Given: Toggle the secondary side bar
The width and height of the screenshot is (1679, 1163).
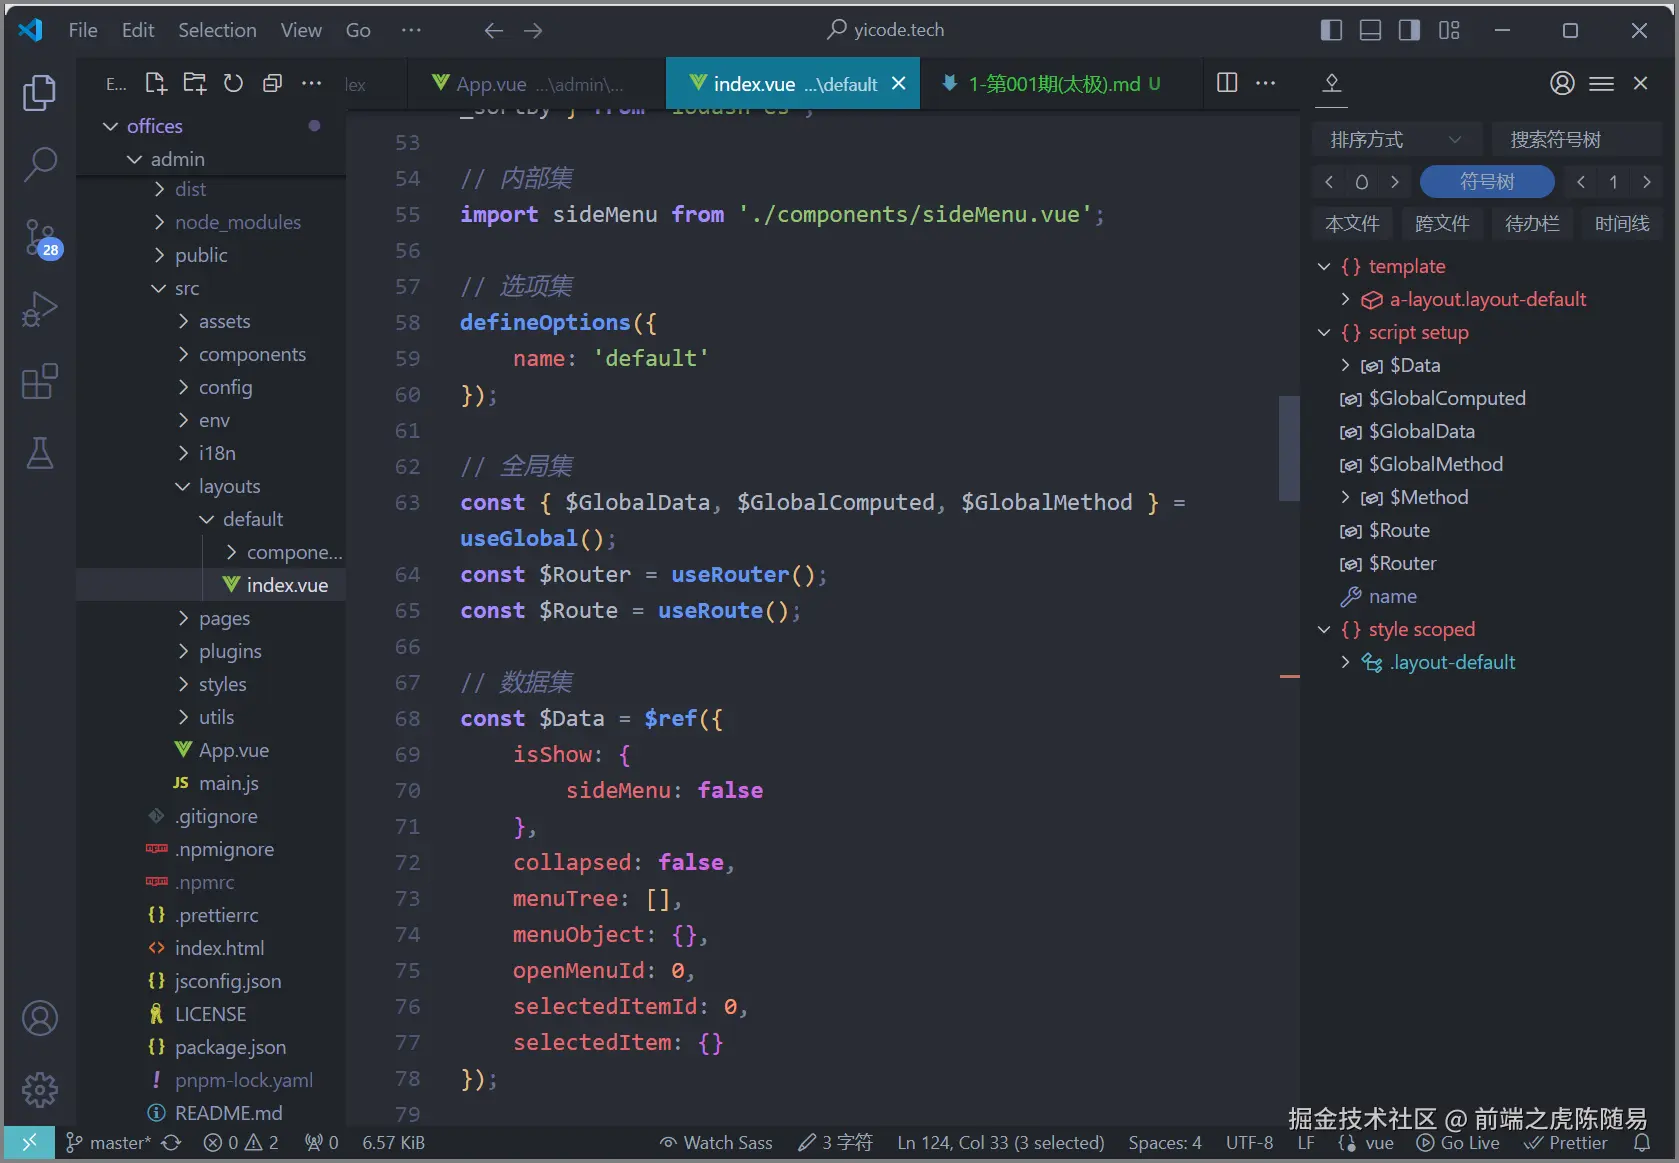Looking at the screenshot, I should coord(1409,30).
